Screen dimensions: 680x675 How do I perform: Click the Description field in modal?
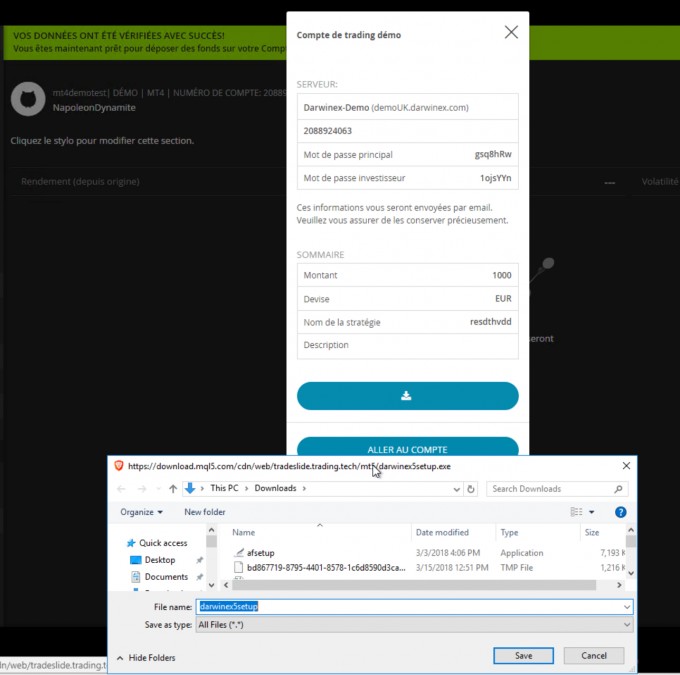407,345
